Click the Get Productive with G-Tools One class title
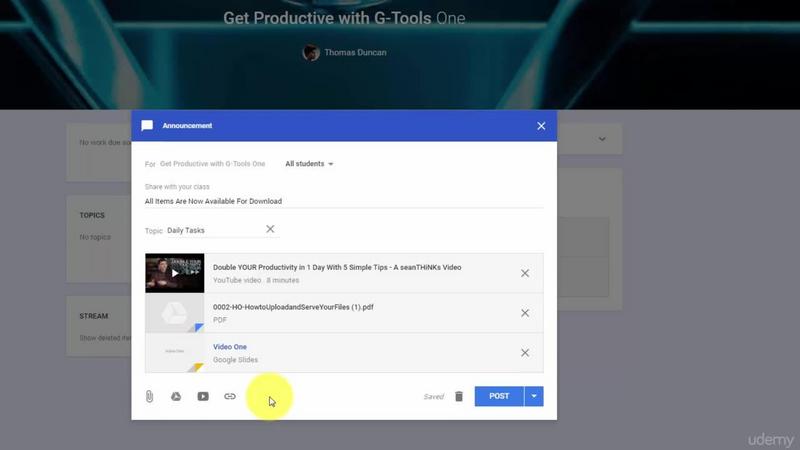This screenshot has width=800, height=450. click(344, 18)
